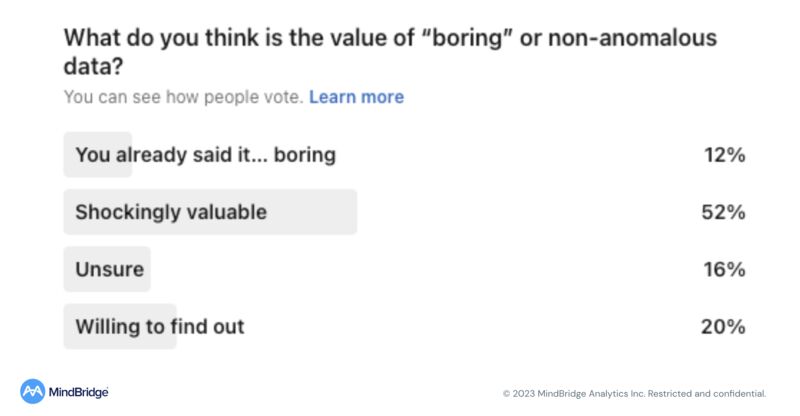Click the 16% vote percentage
Image resolution: width=800 pixels, height=416 pixels.
[724, 269]
